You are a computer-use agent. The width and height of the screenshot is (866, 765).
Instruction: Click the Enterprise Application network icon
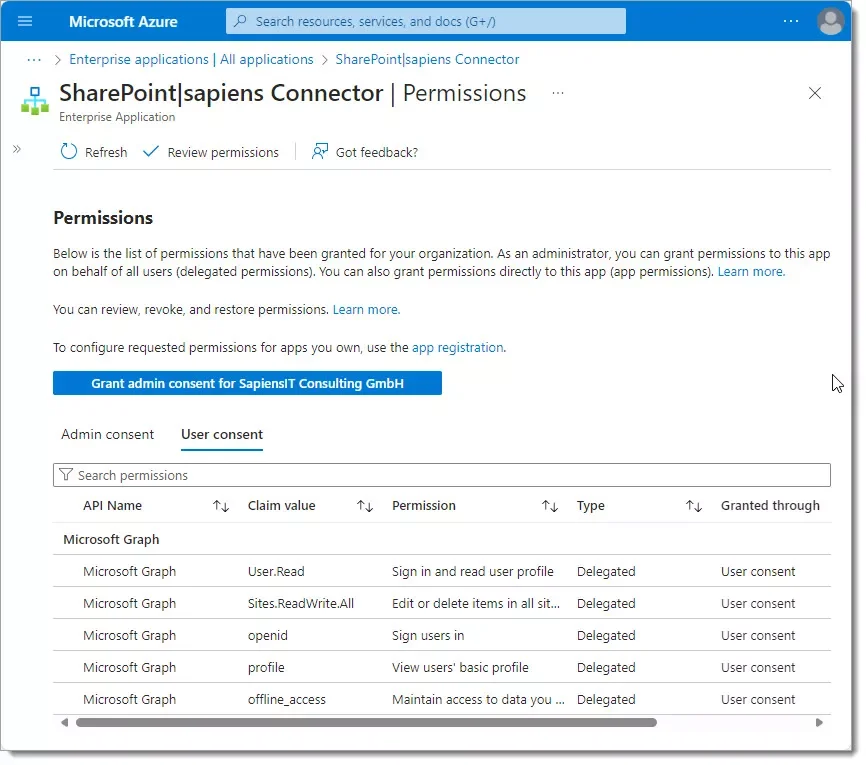coord(35,101)
